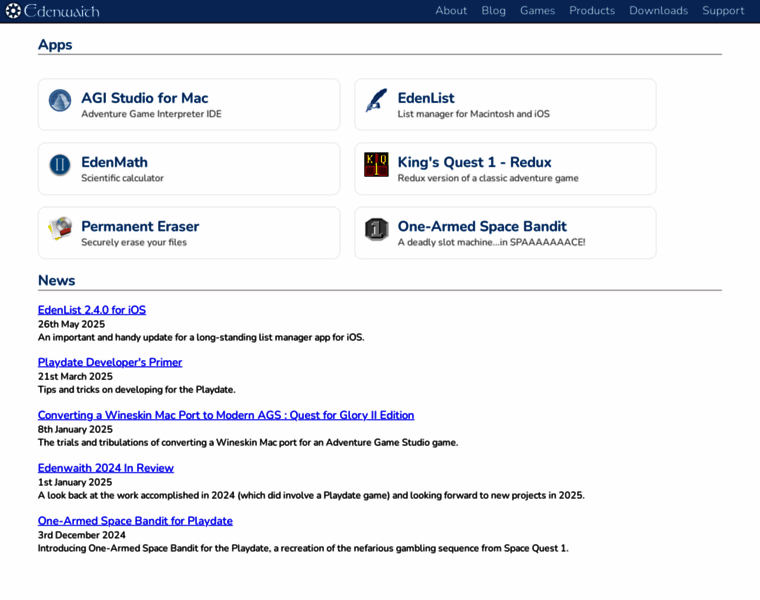
Task: Click 'A deadly slot machine...in SPAAAAAAACE!' text
Action: point(491,242)
